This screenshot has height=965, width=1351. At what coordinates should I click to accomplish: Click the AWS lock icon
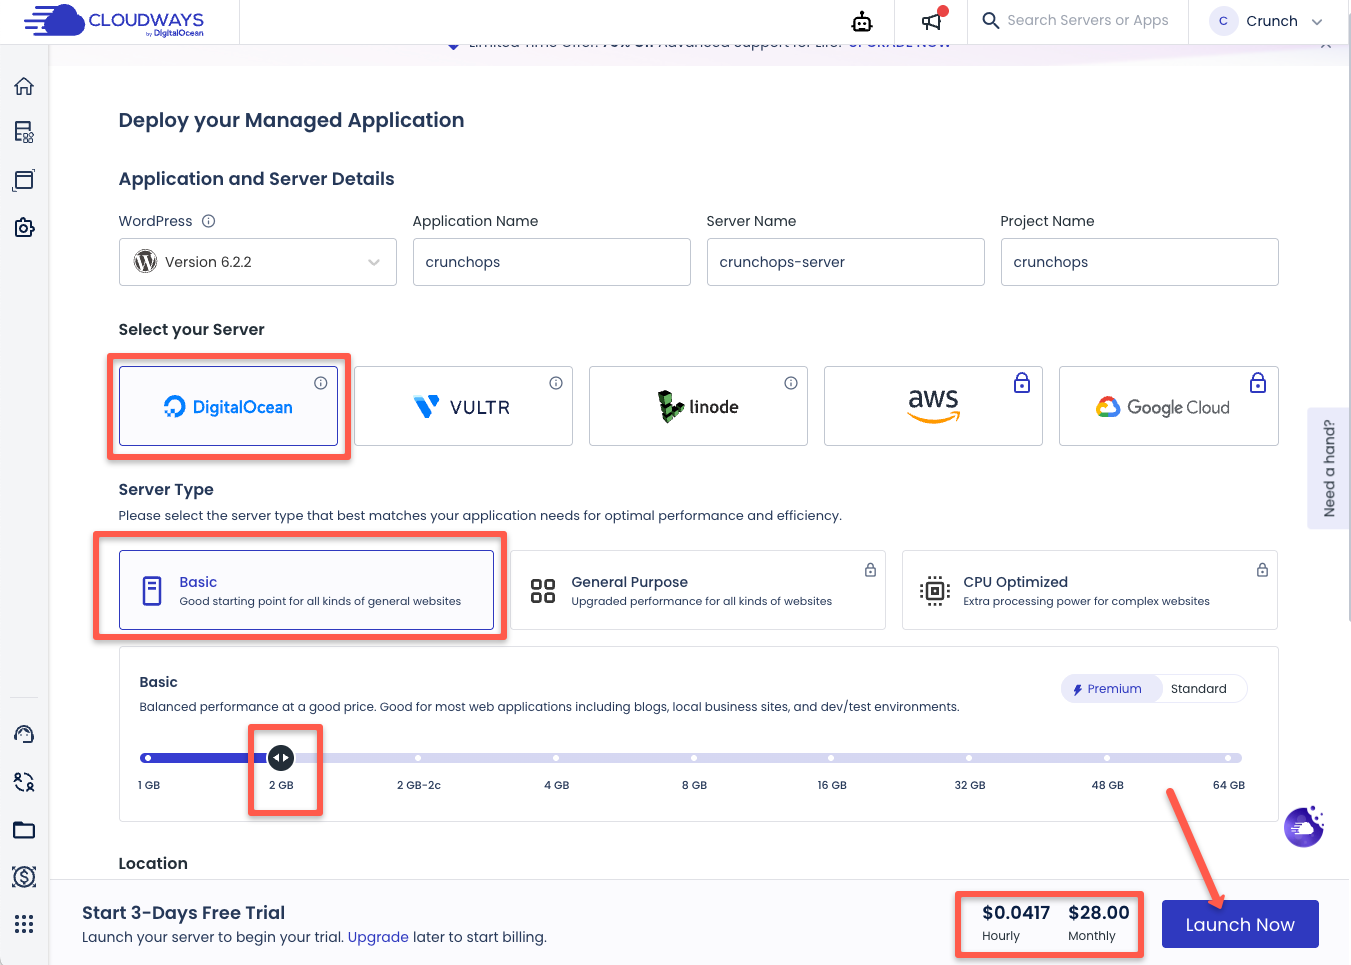(x=1022, y=382)
